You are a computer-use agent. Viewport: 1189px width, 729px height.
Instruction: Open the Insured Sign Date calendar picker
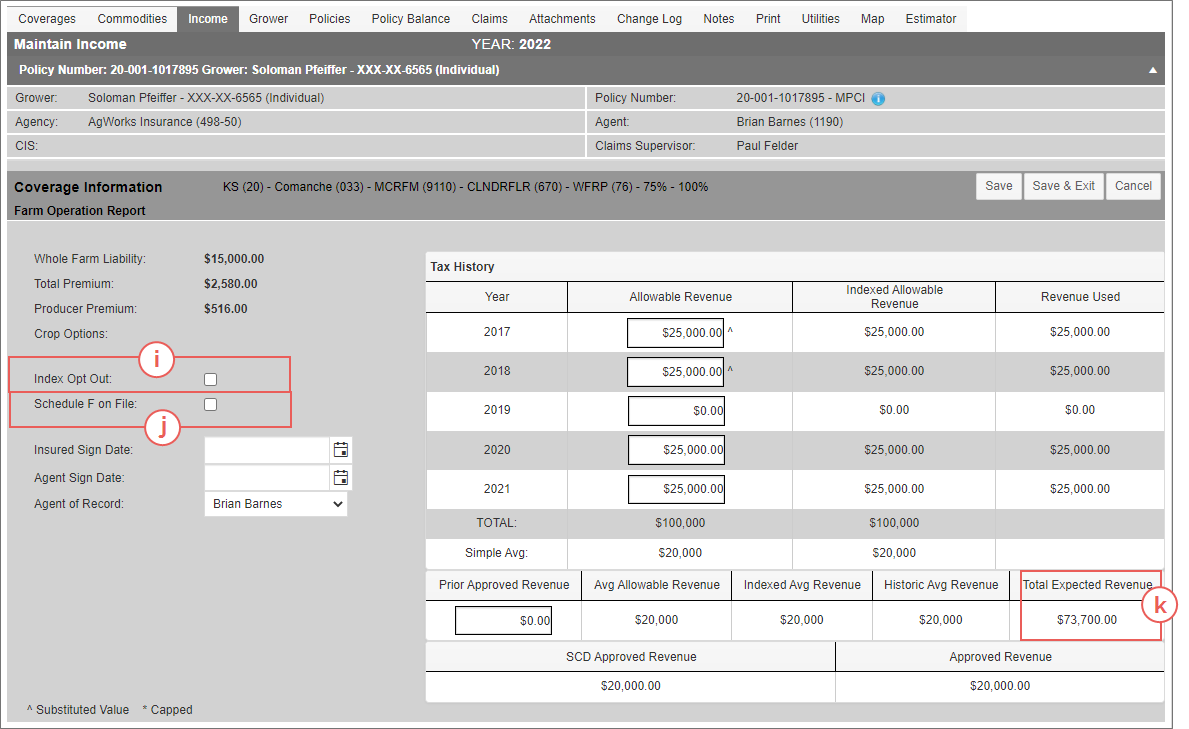point(341,450)
